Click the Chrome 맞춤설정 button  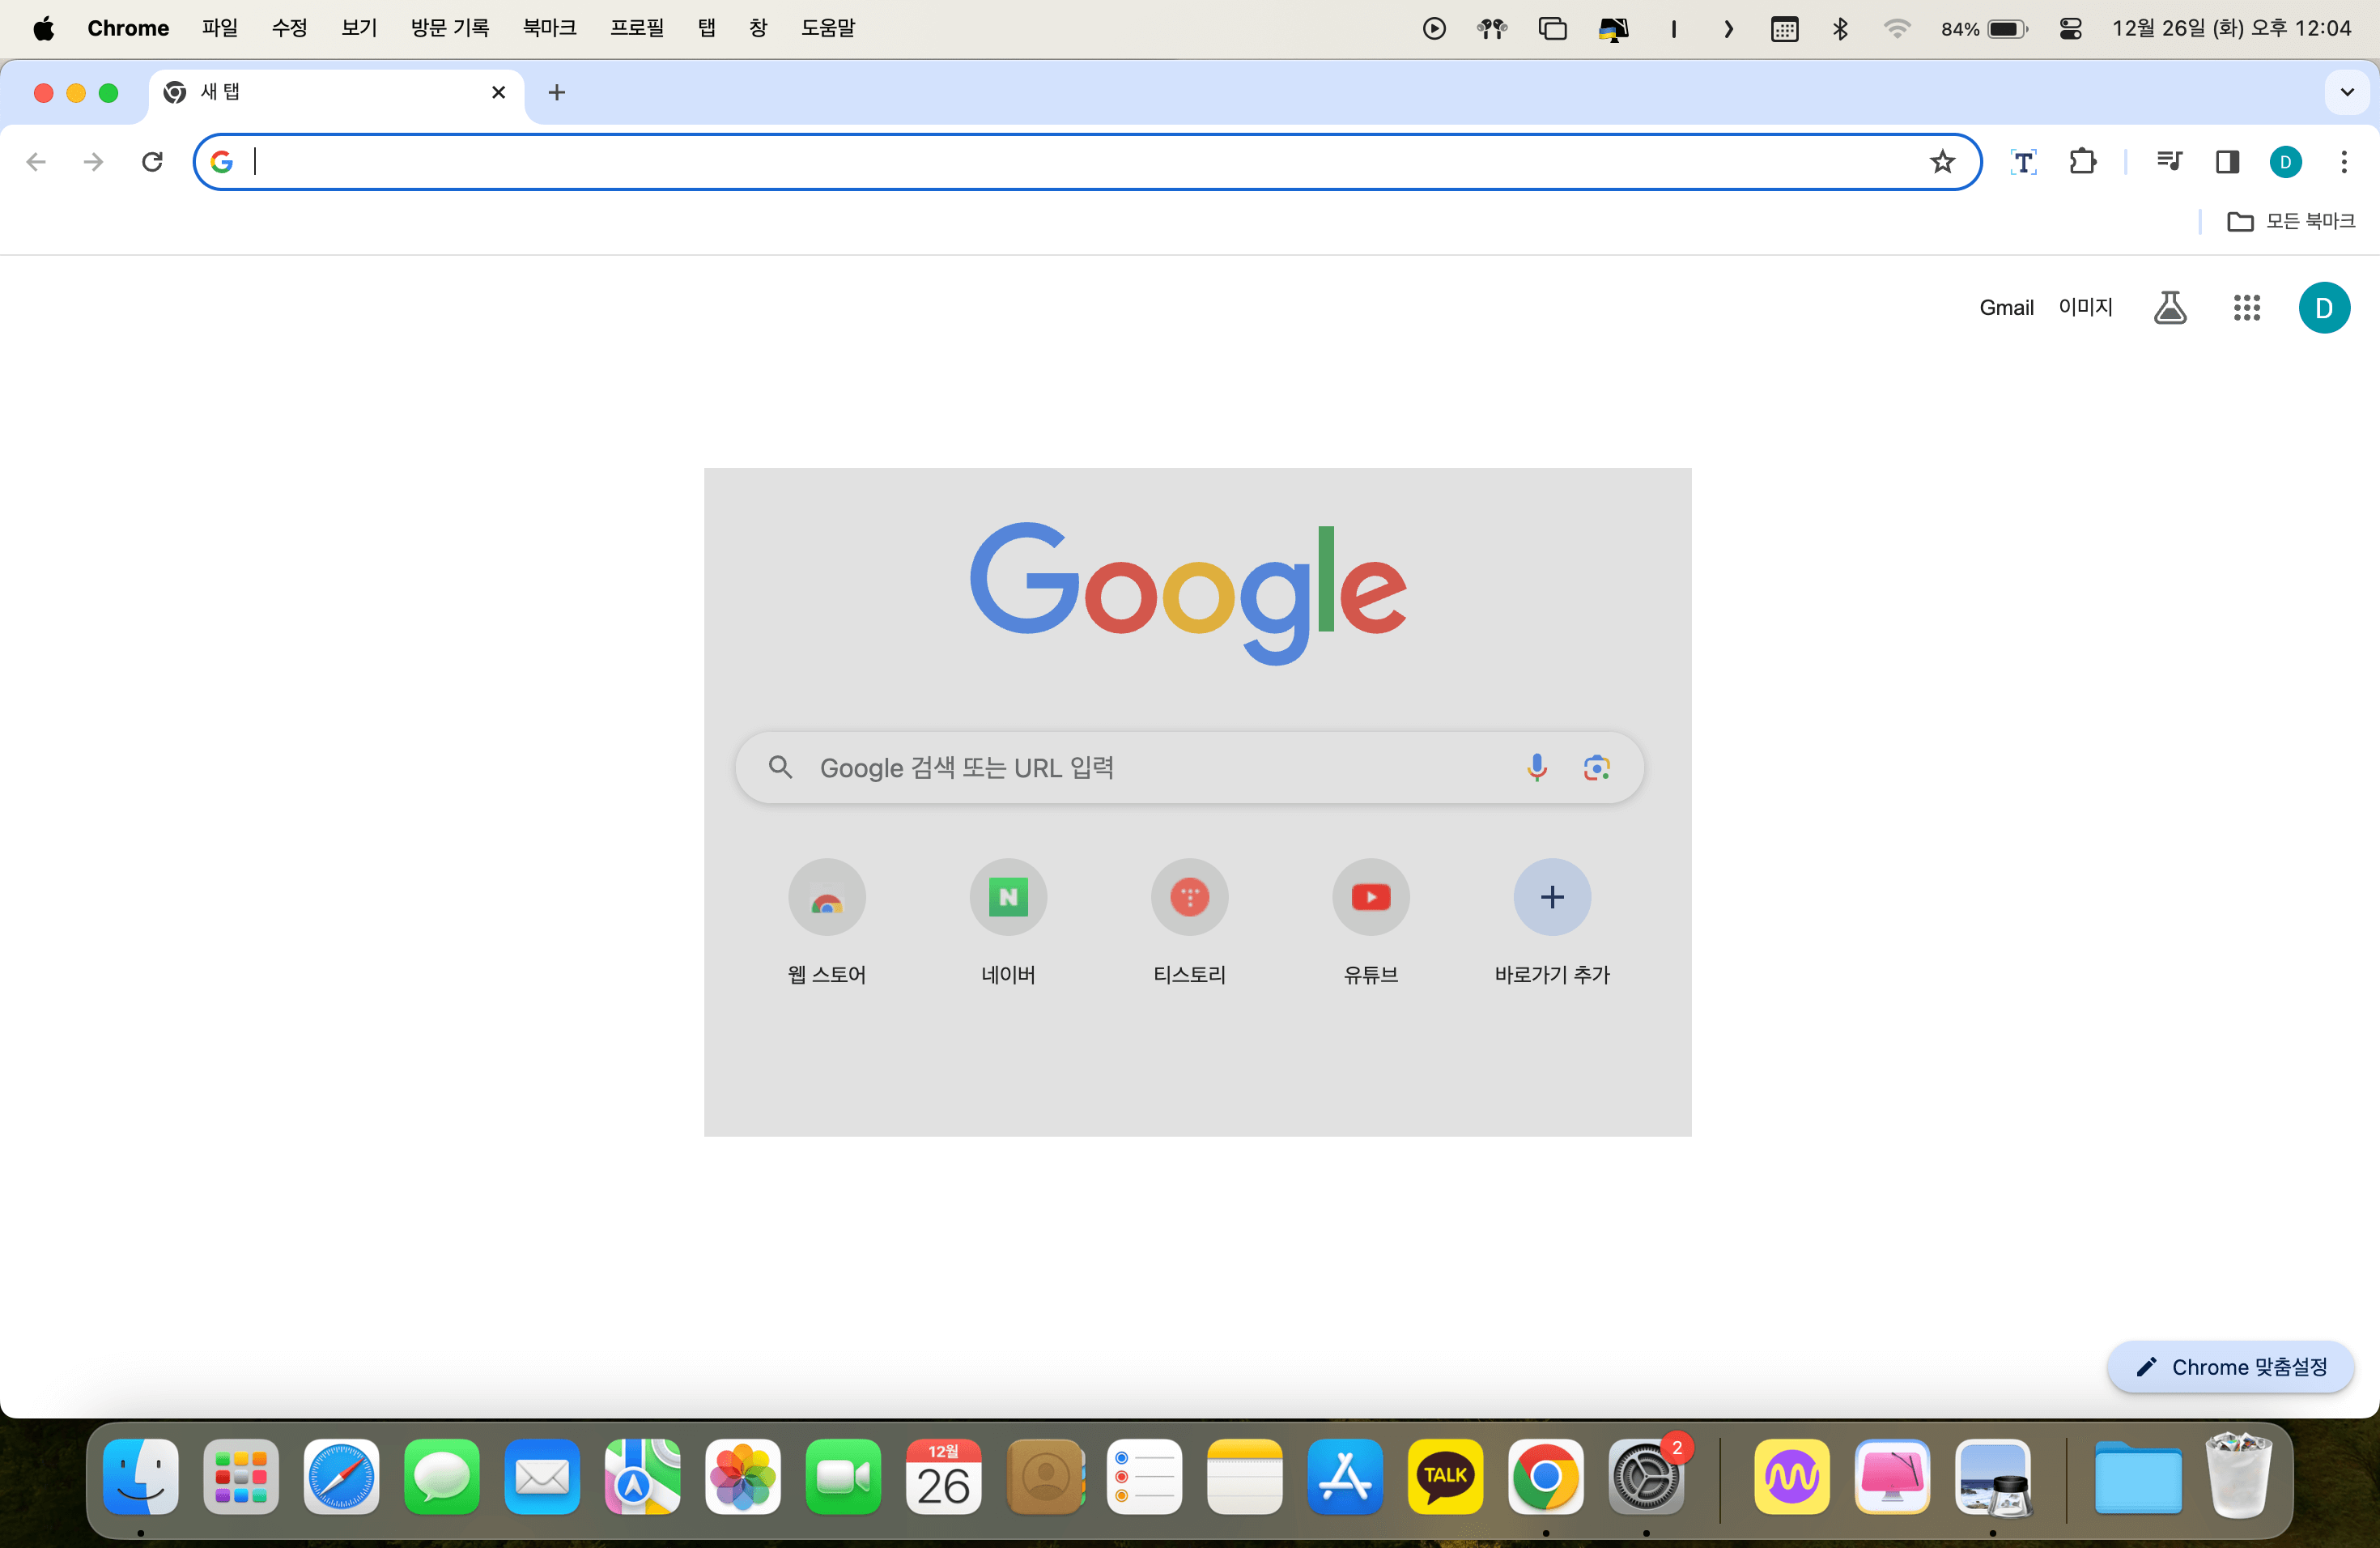(x=2231, y=1367)
